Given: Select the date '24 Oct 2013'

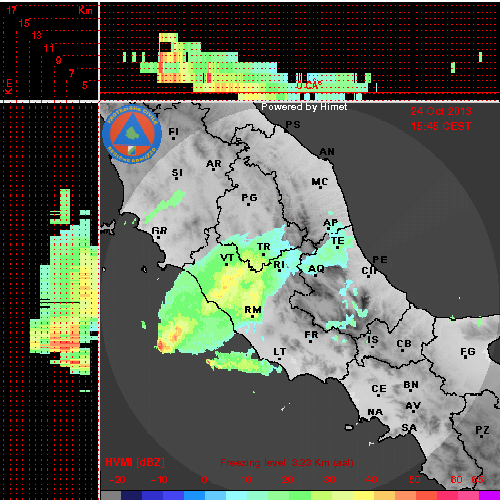Looking at the screenshot, I should (x=441, y=111).
